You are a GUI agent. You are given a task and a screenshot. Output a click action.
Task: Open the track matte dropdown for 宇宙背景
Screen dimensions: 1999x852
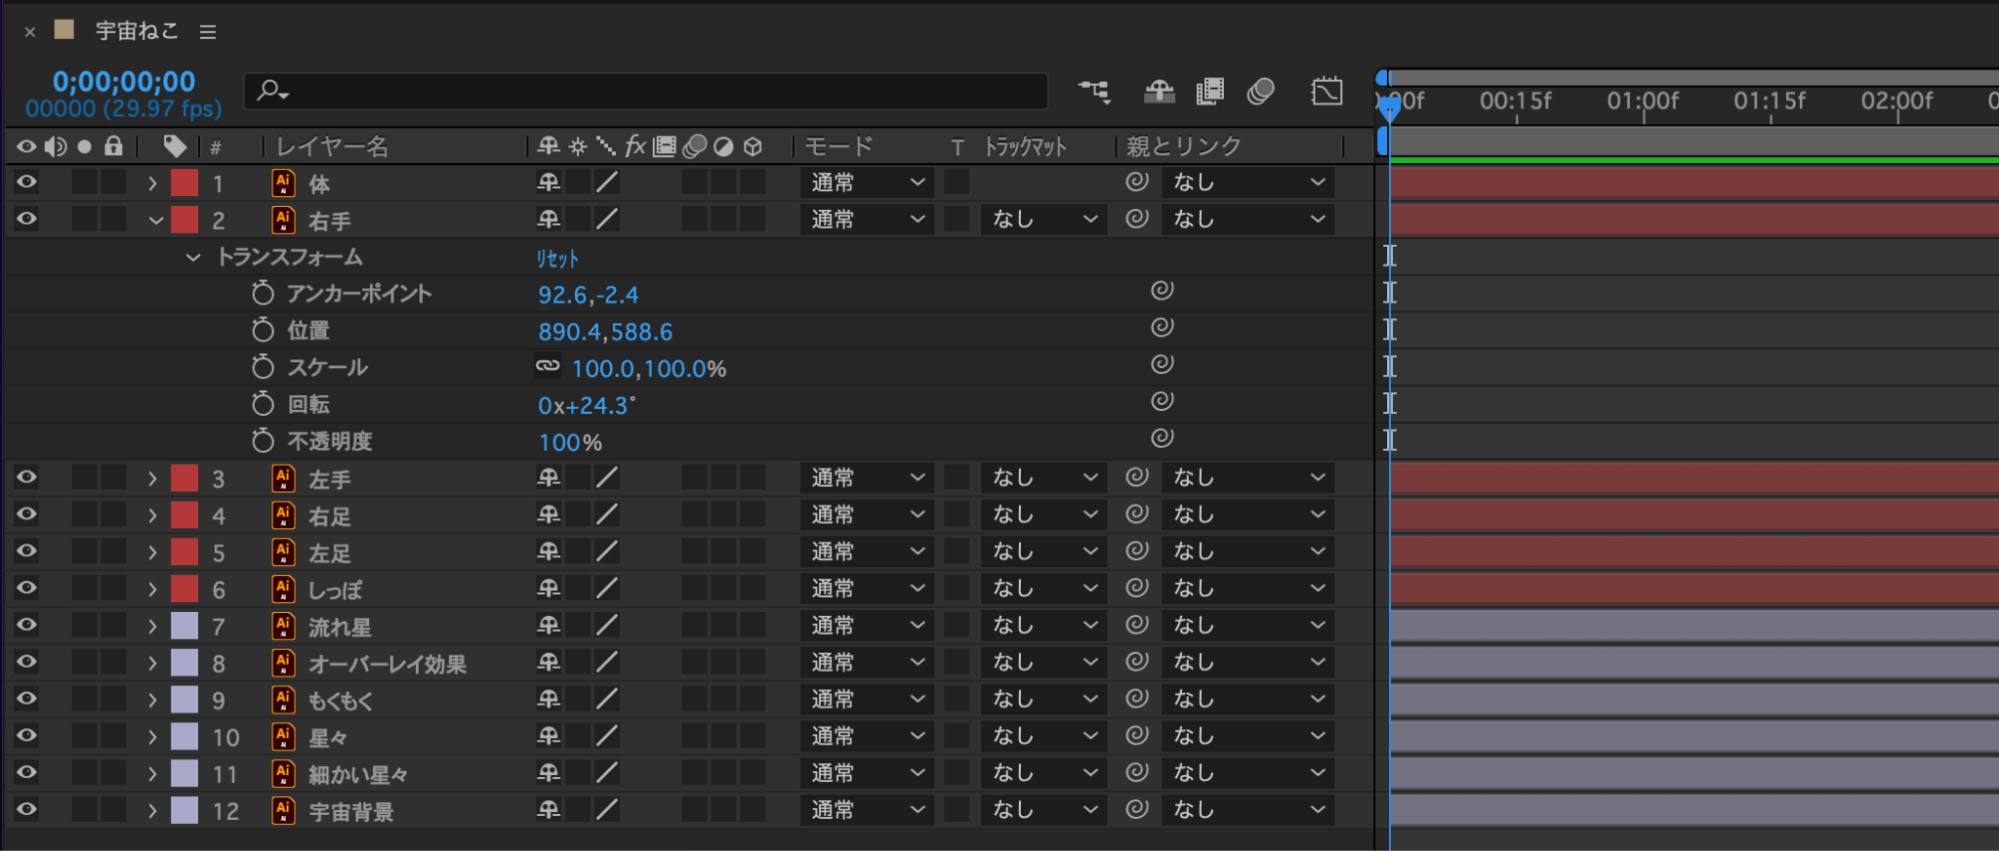pyautogui.click(x=1043, y=810)
